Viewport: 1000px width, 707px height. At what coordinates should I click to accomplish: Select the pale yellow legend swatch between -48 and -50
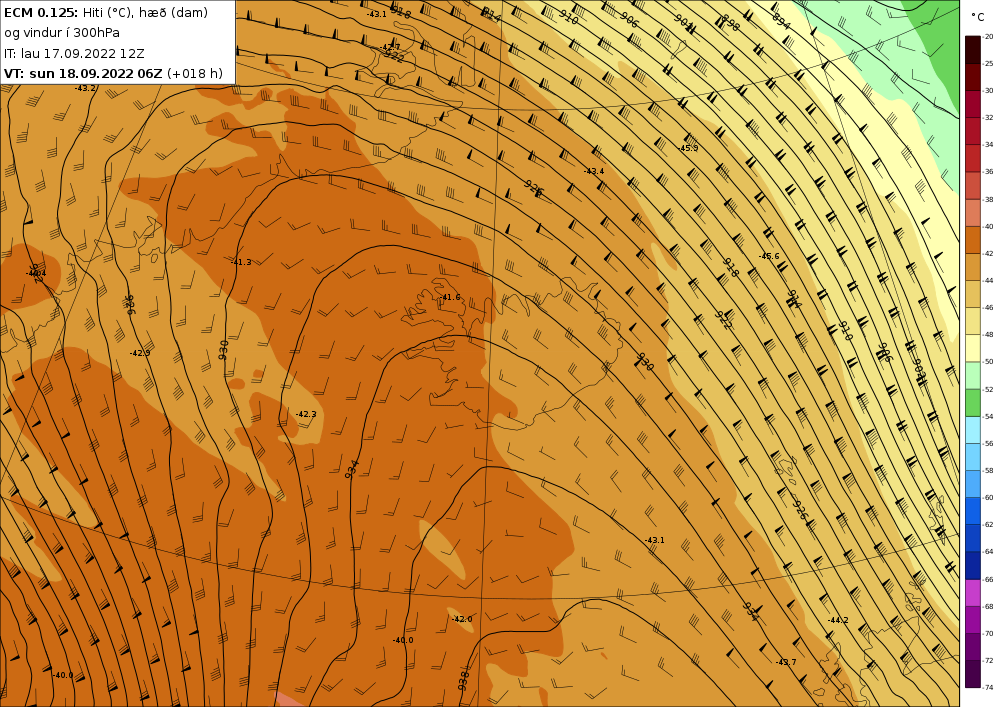pyautogui.click(x=973, y=348)
